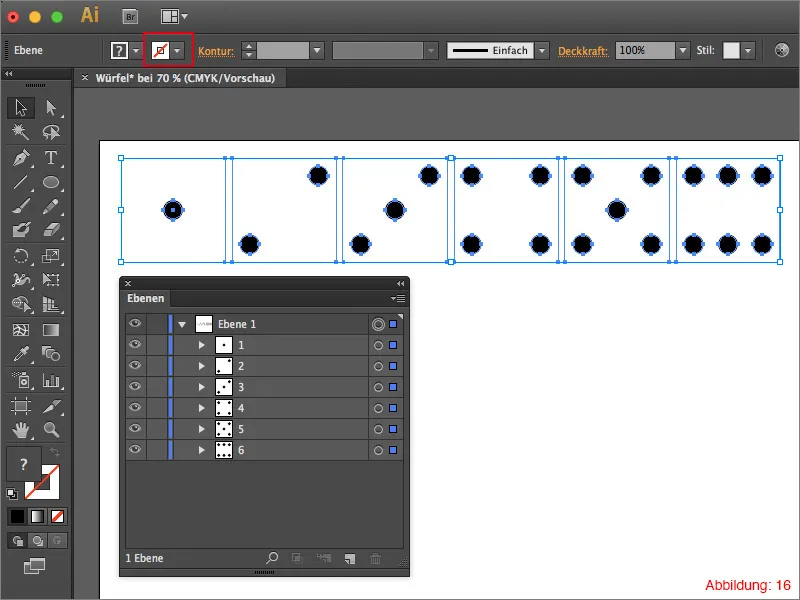Open stroke color dropdown arrow
The height and width of the screenshot is (600, 800).
(178, 51)
